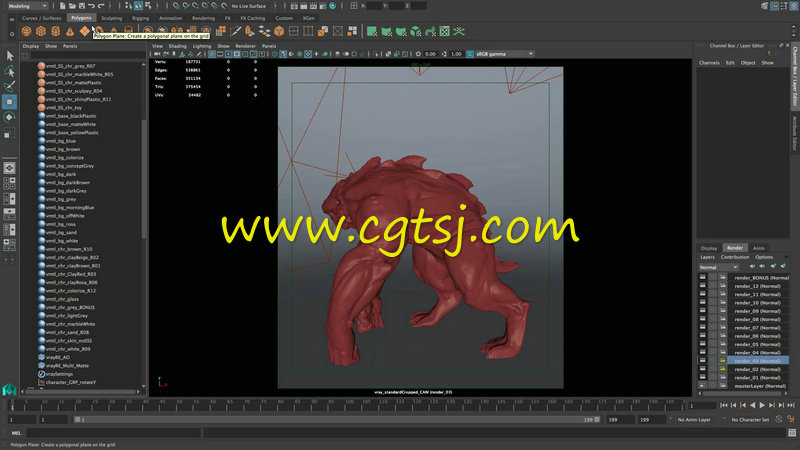Create a polygon cone from shelf
Screen dimensions: 800x450
70,32
